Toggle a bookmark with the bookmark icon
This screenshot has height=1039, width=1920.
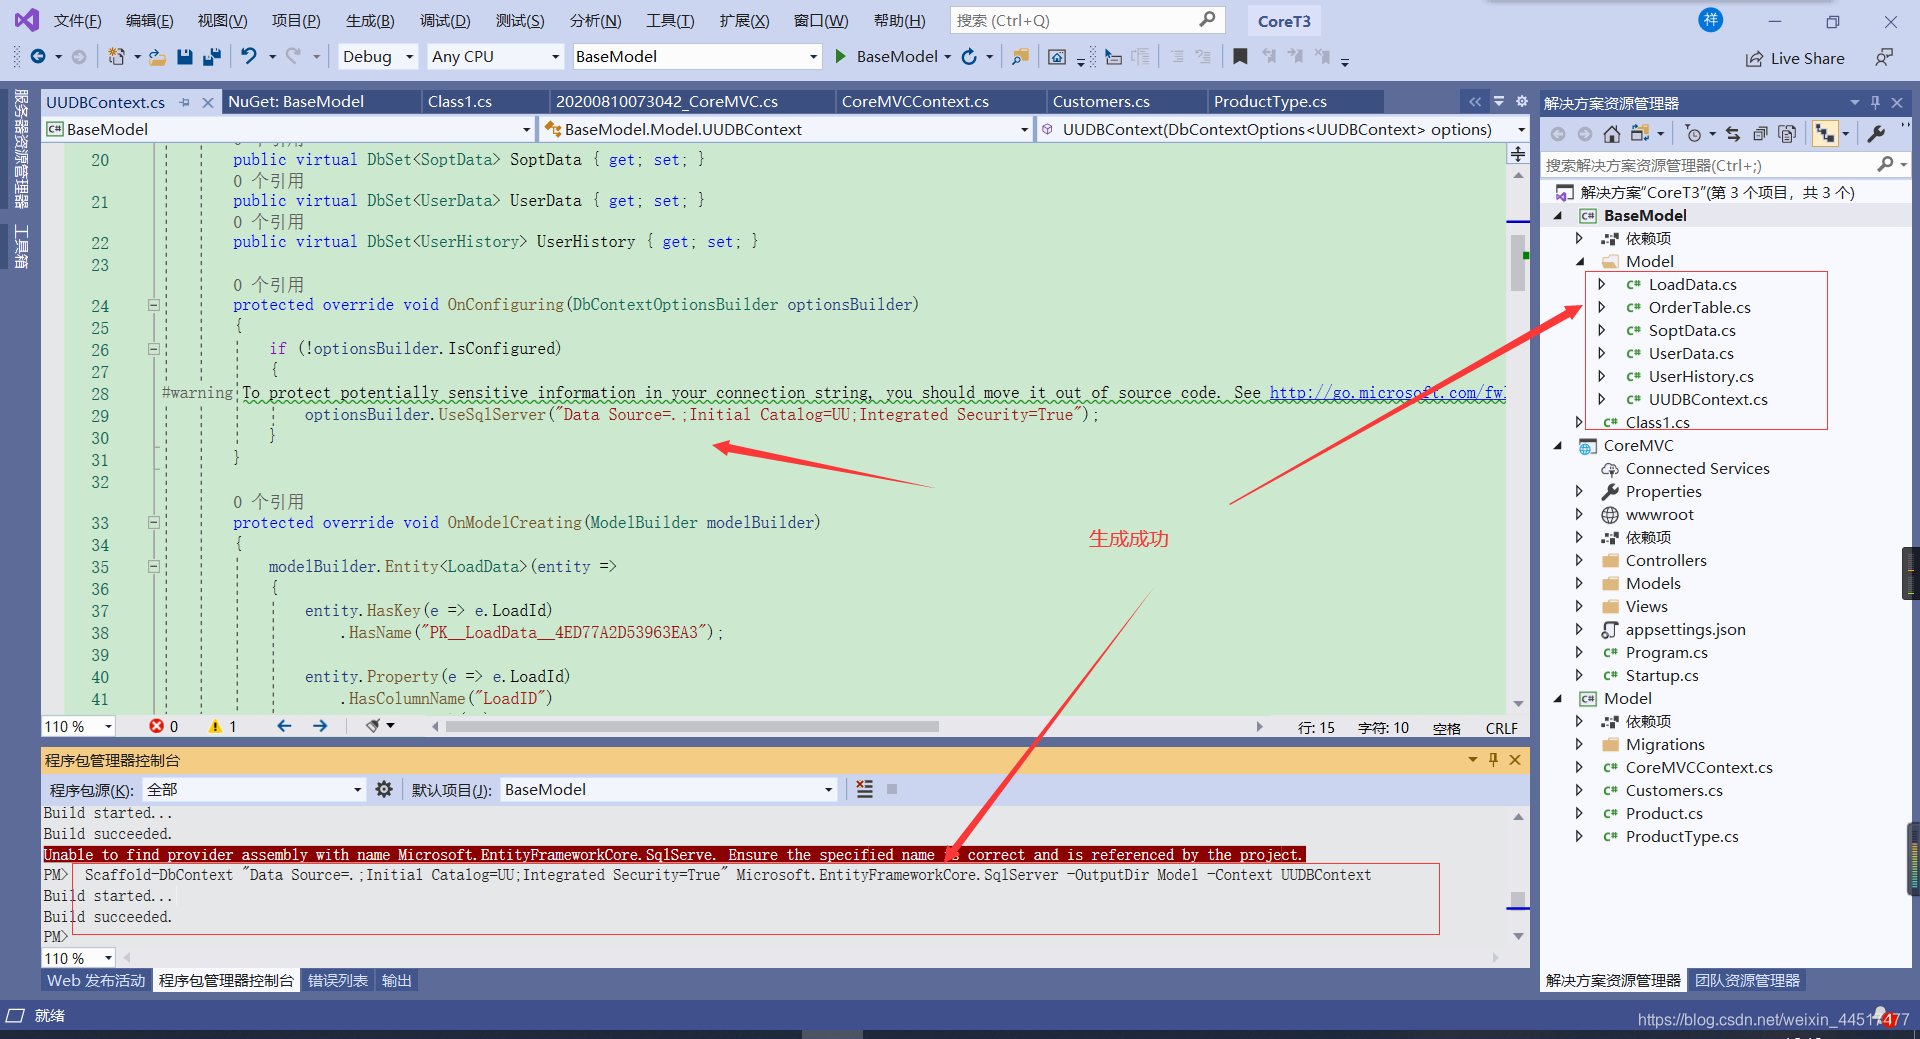coord(1240,57)
